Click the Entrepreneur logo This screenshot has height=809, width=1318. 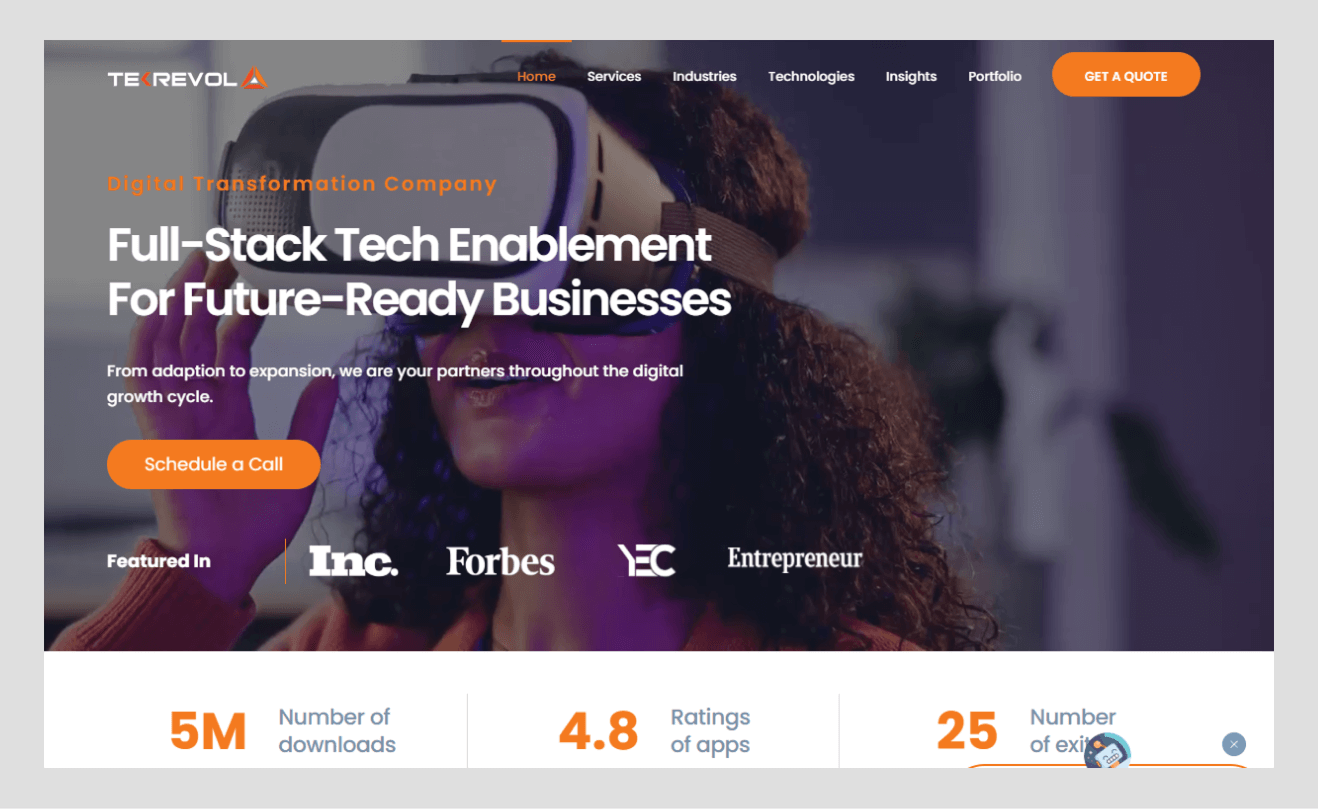tap(795, 559)
